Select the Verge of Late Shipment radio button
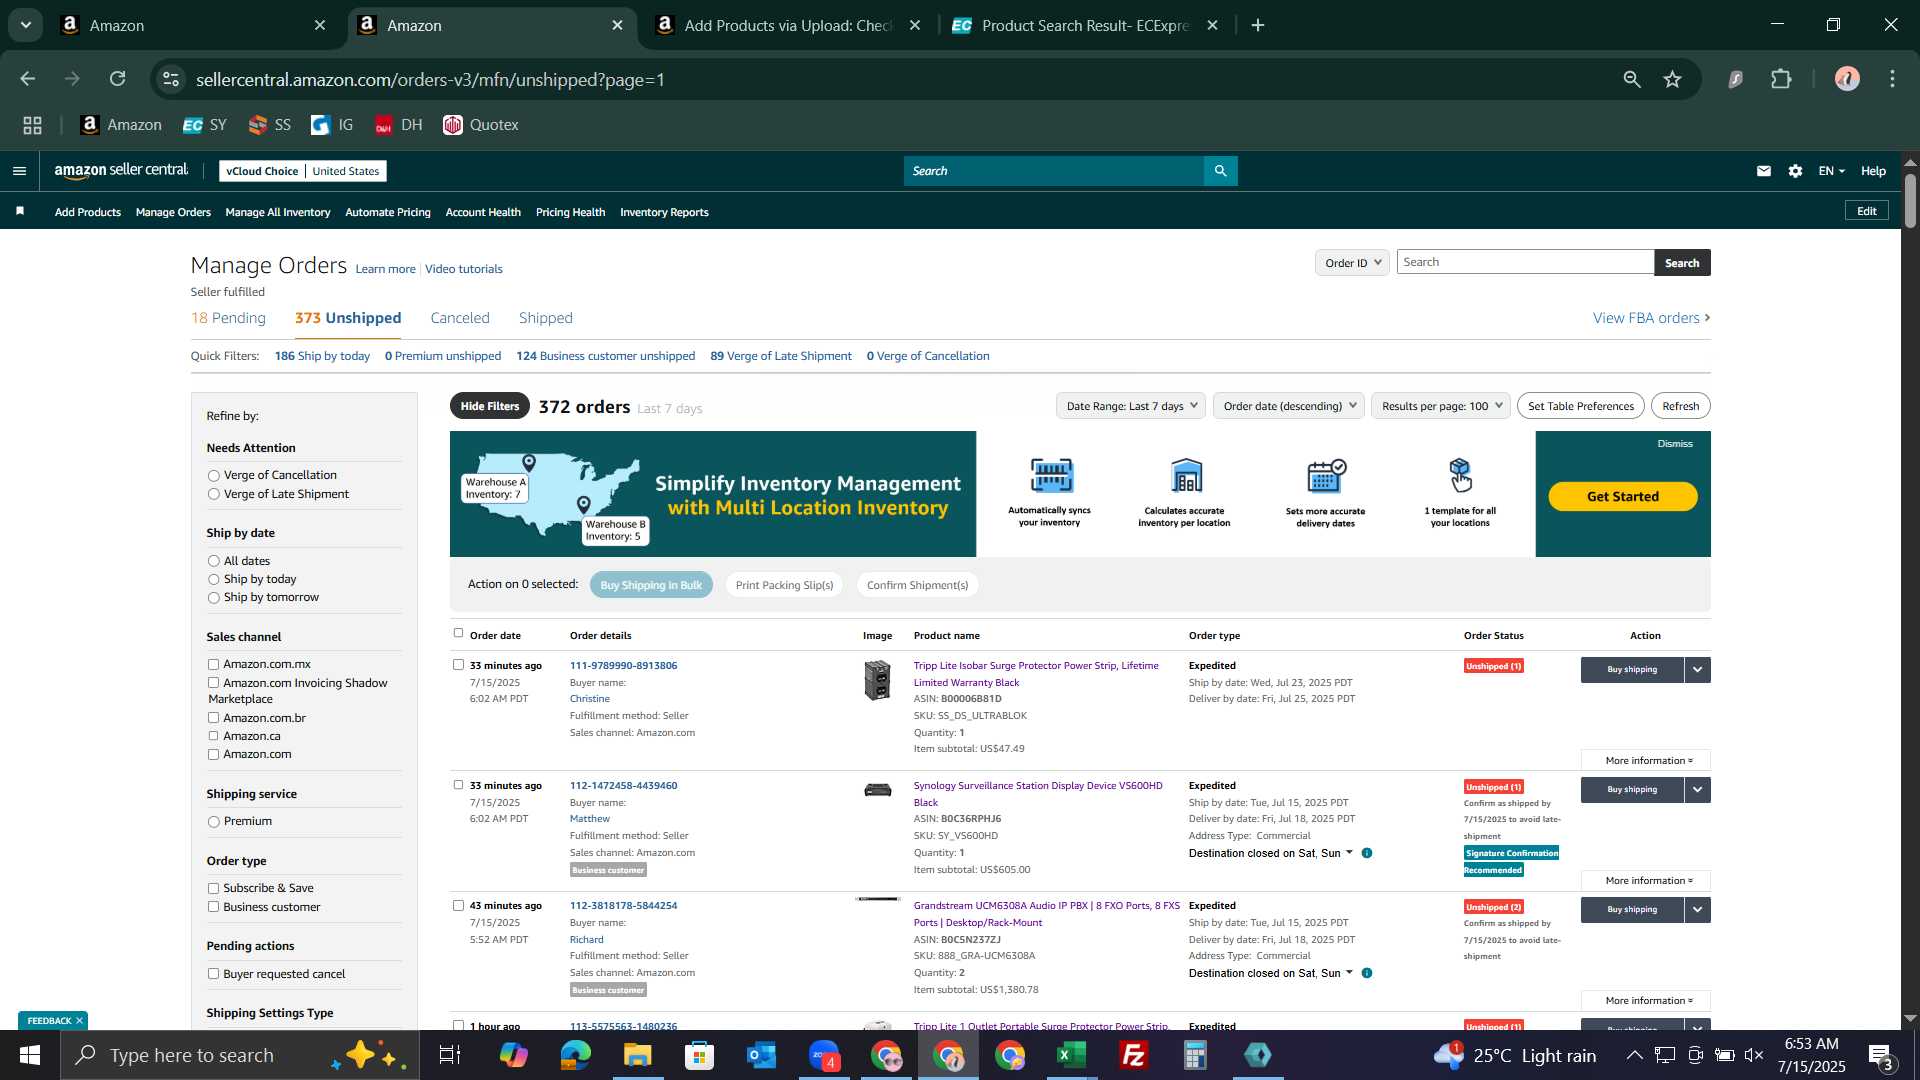Image resolution: width=1920 pixels, height=1080 pixels. tap(213, 494)
